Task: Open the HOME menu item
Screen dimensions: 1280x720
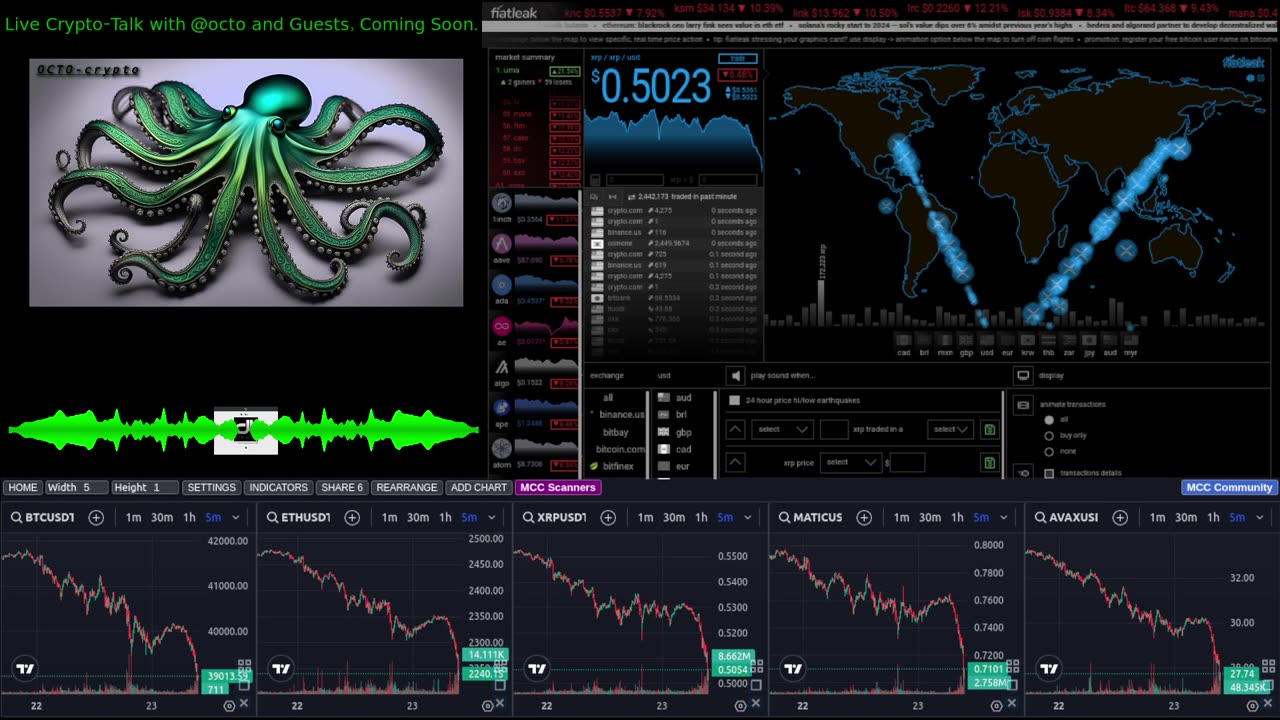Action: click(x=22, y=488)
